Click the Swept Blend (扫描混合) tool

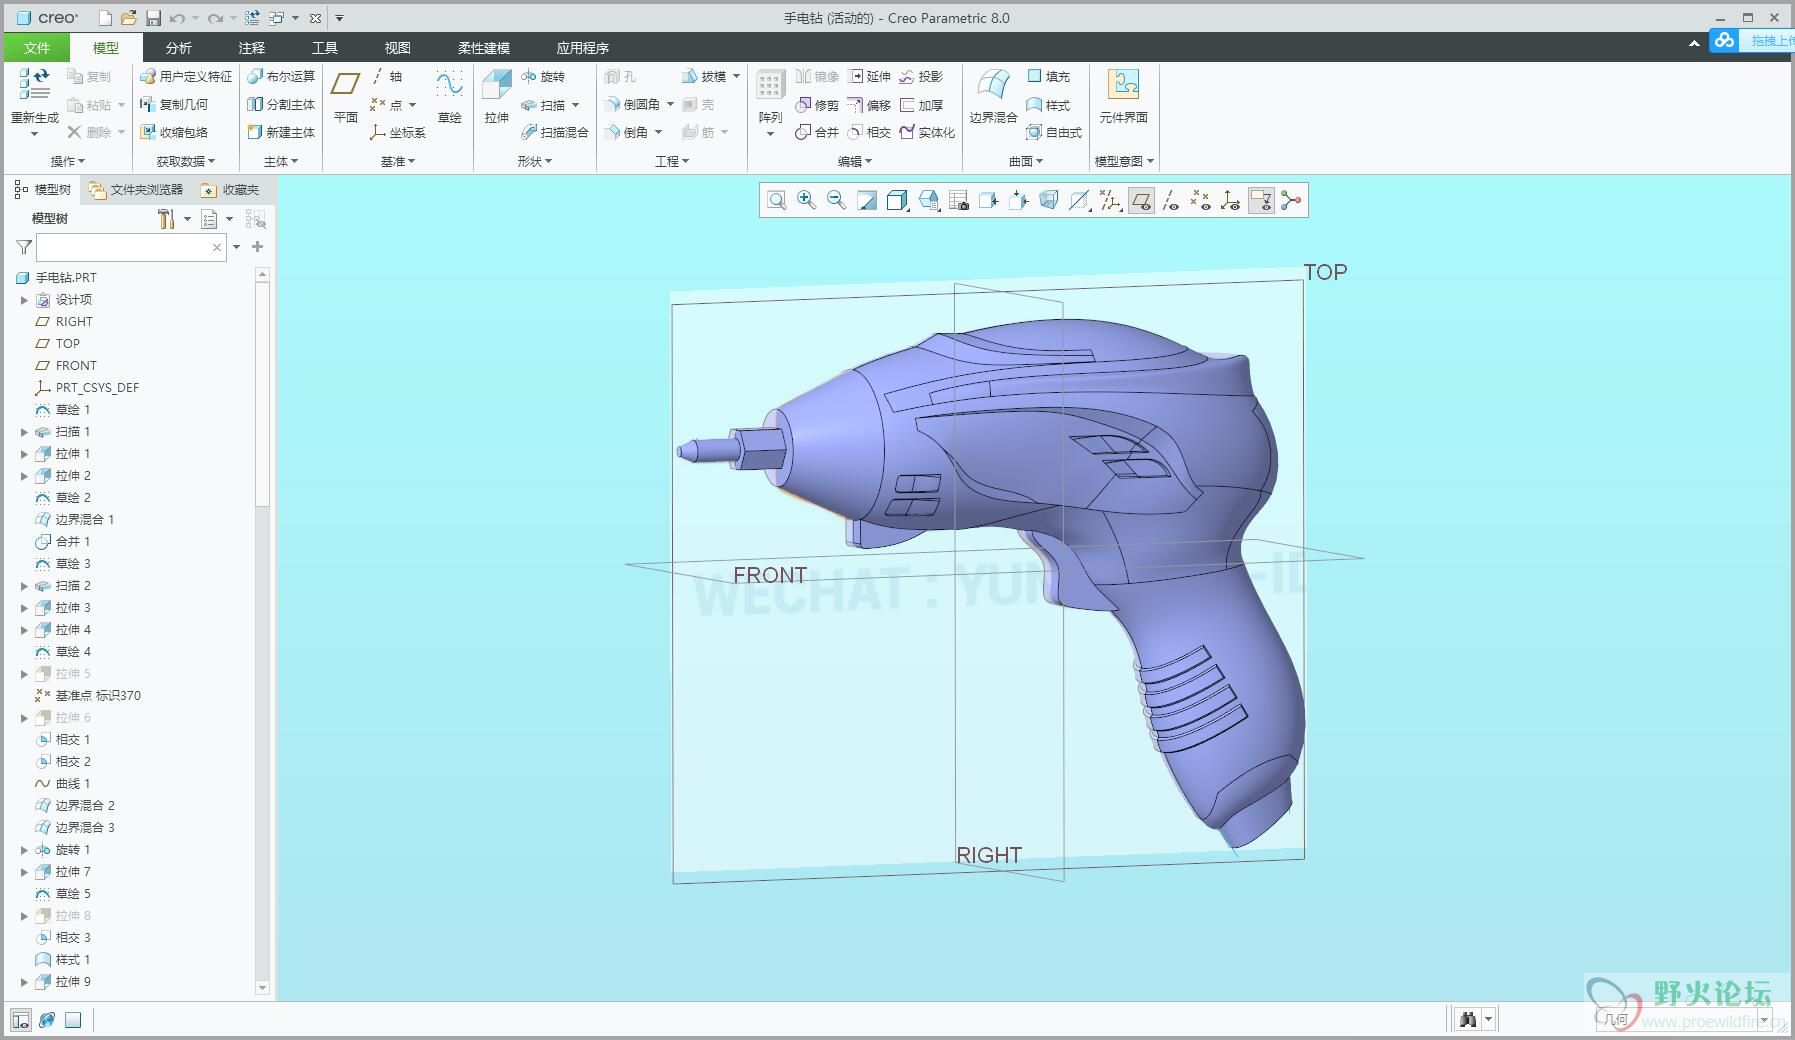[555, 132]
